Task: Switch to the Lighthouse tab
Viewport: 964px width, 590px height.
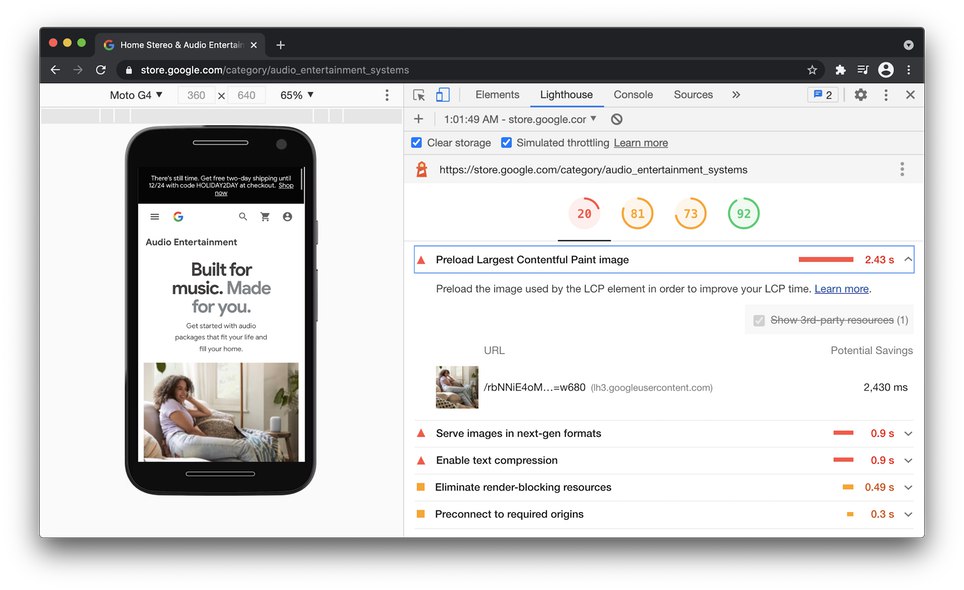Action: click(x=566, y=95)
